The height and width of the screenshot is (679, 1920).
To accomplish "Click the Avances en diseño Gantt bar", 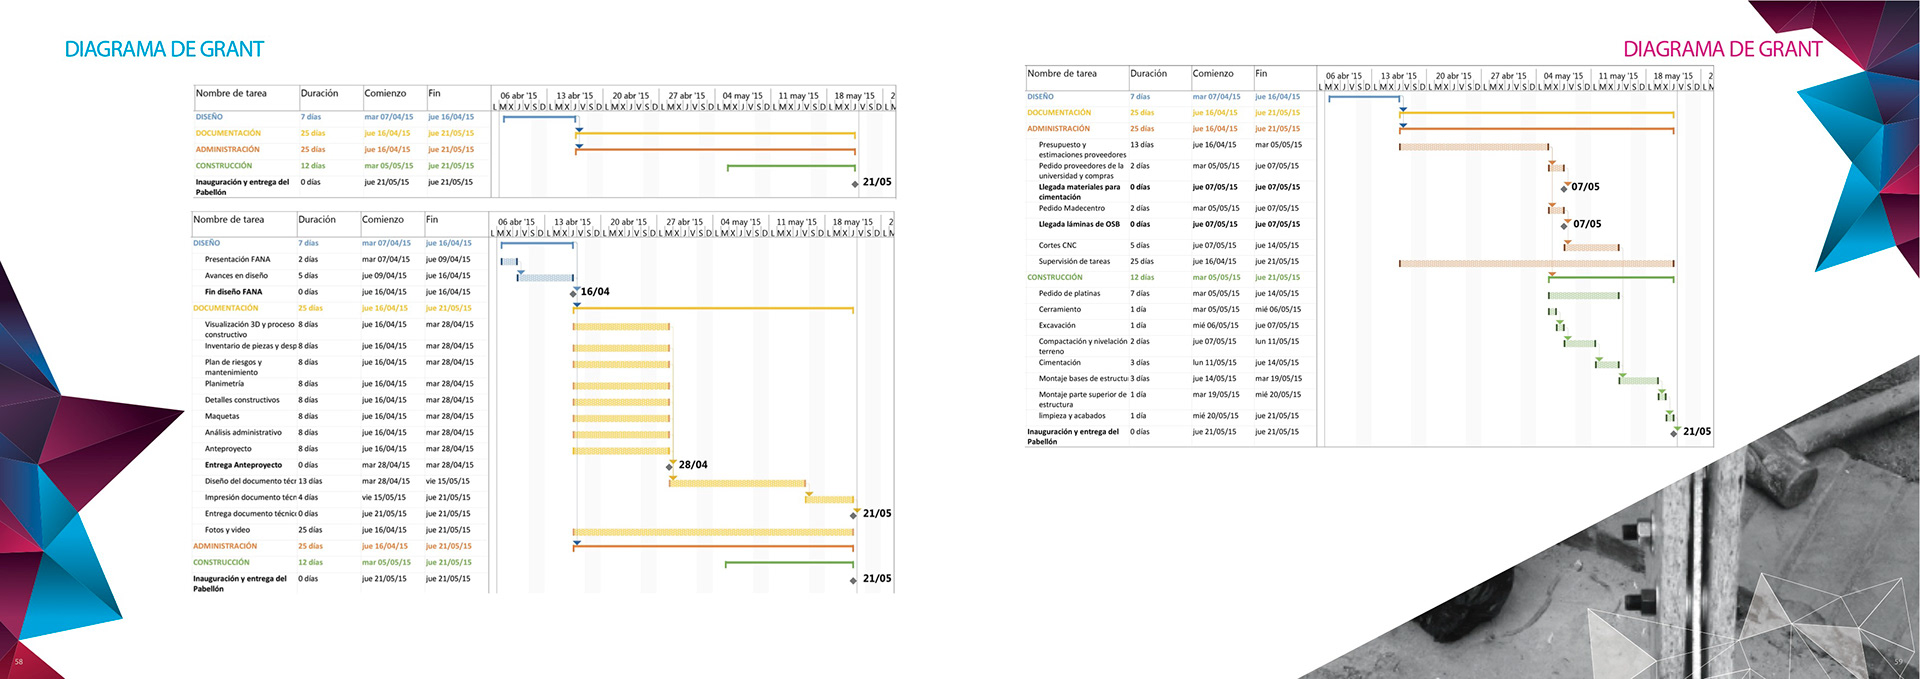I will tap(545, 277).
